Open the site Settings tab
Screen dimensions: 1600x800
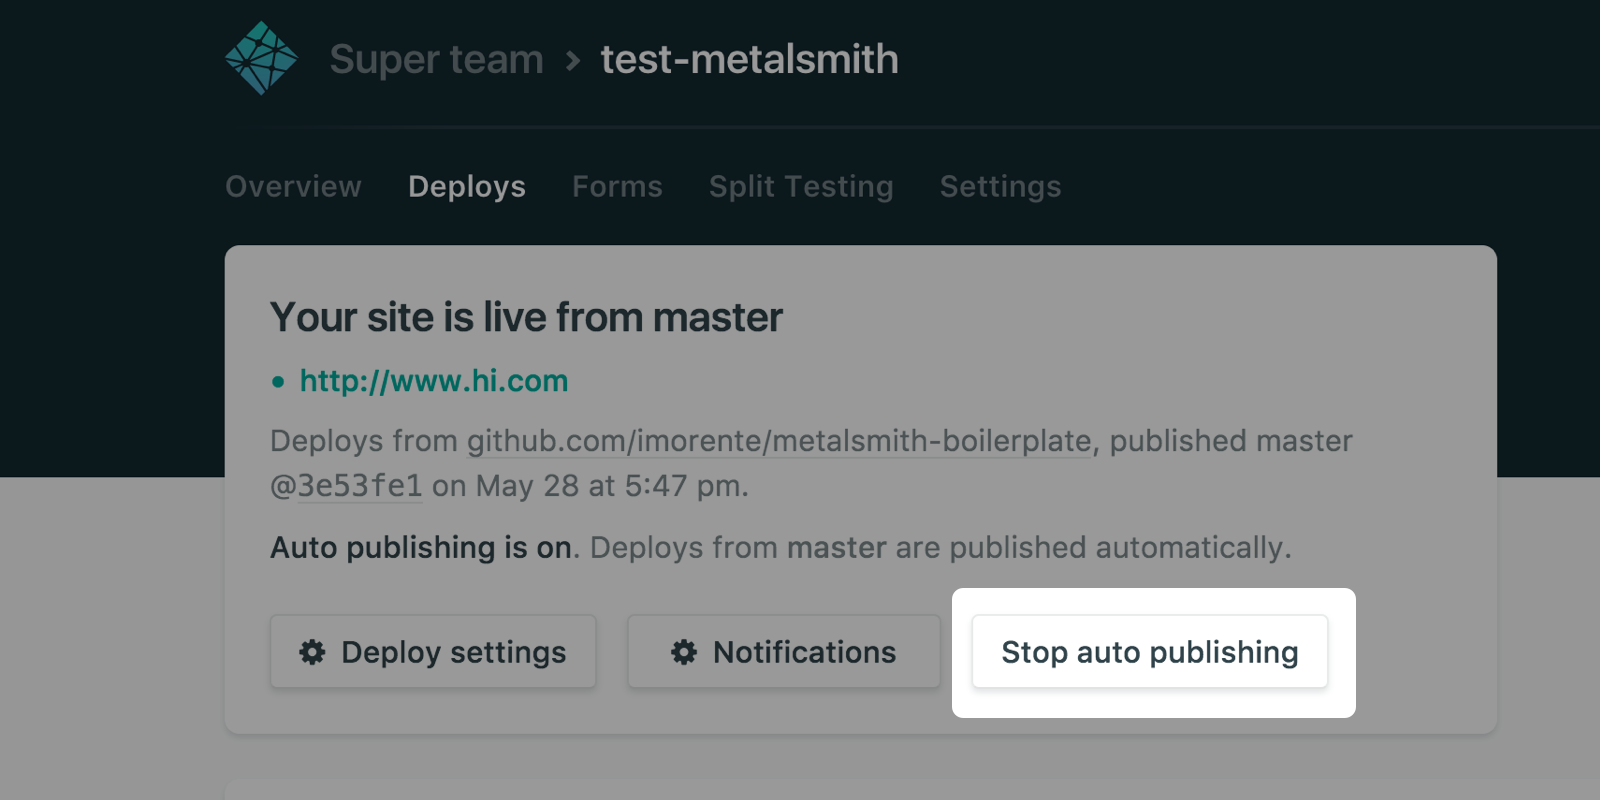coord(1000,187)
